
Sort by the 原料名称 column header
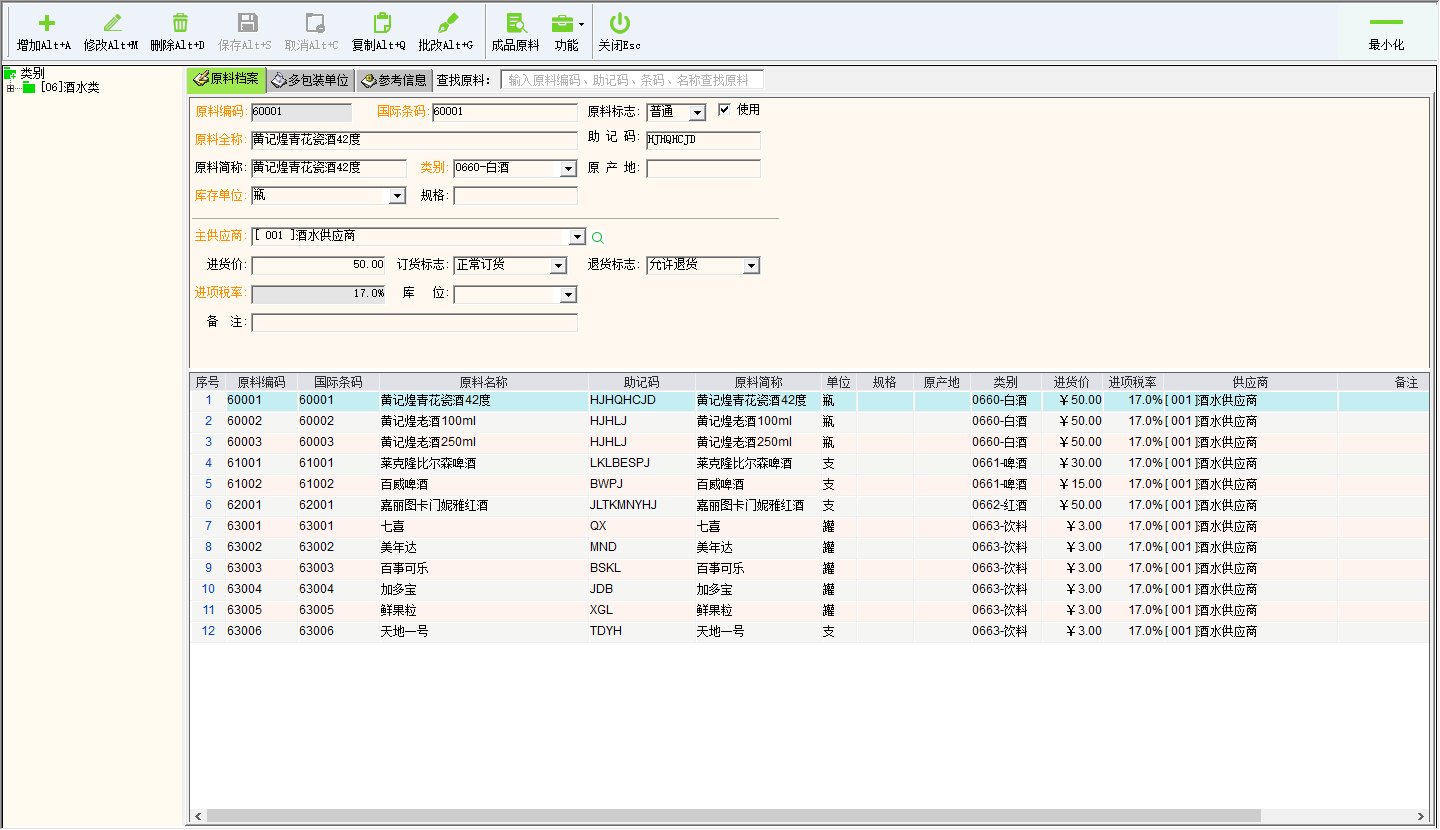tap(483, 382)
